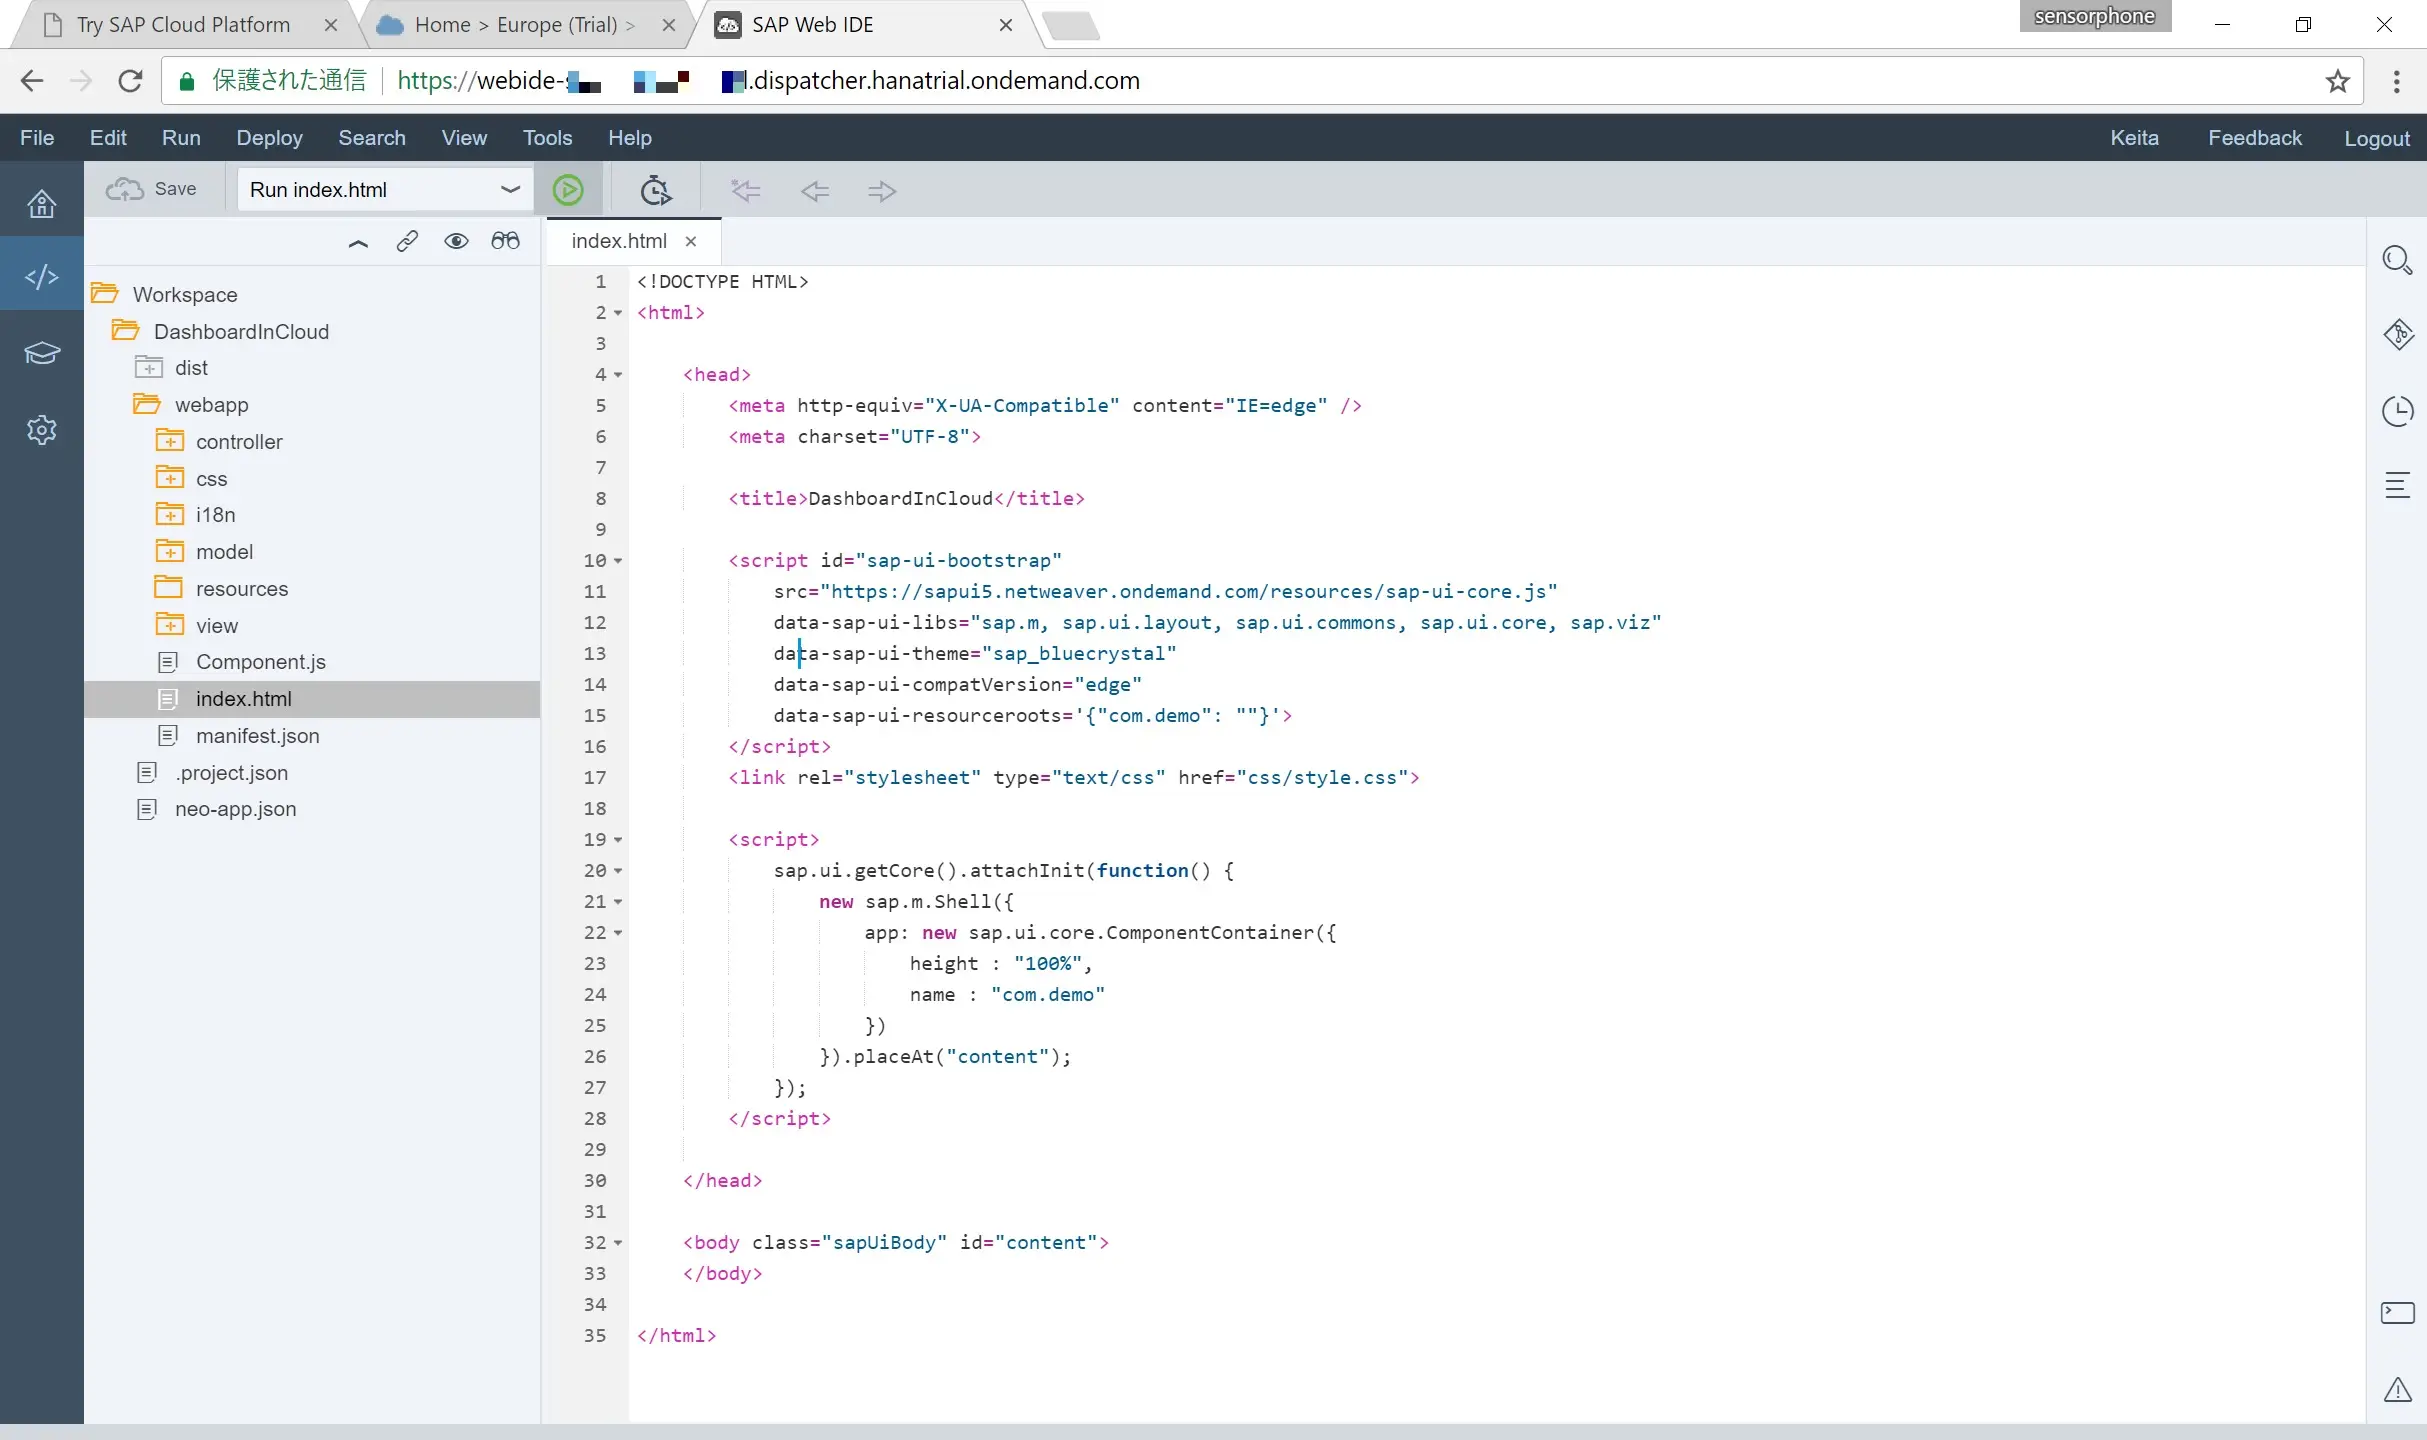Expand the controller folder
The width and height of the screenshot is (2427, 1440).
pyautogui.click(x=169, y=441)
